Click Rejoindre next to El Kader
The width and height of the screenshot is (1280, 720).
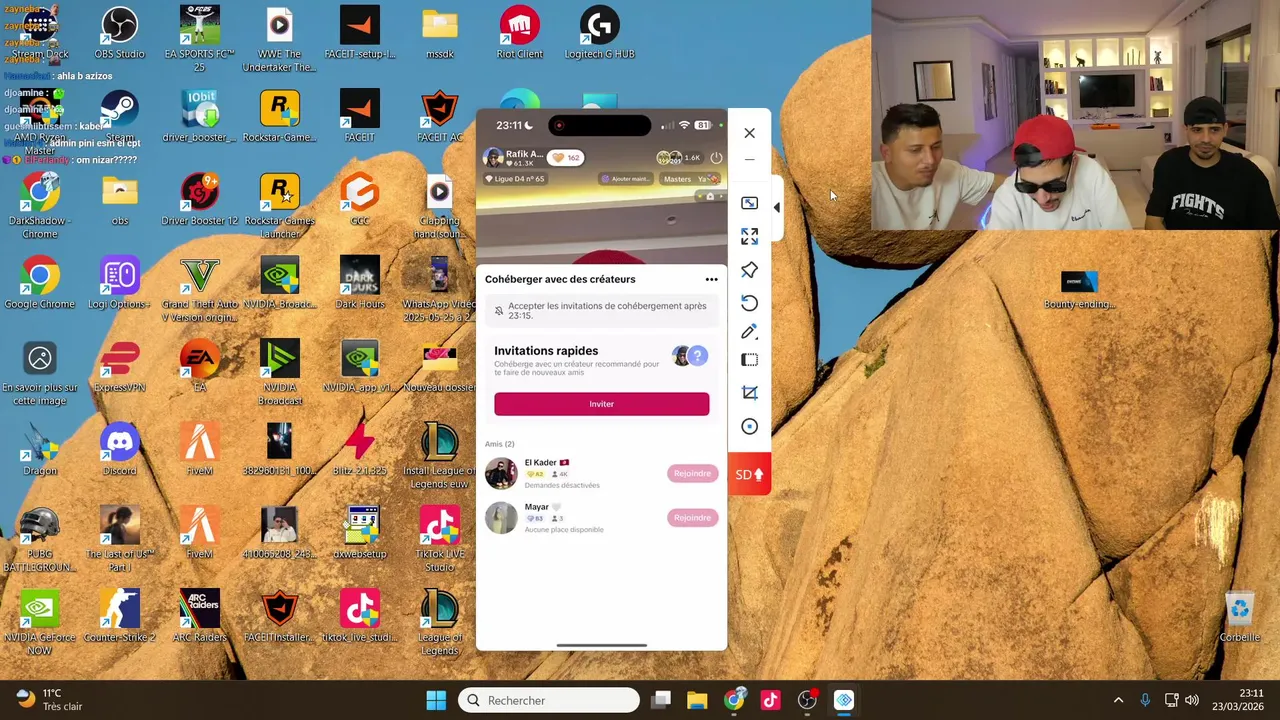point(692,473)
